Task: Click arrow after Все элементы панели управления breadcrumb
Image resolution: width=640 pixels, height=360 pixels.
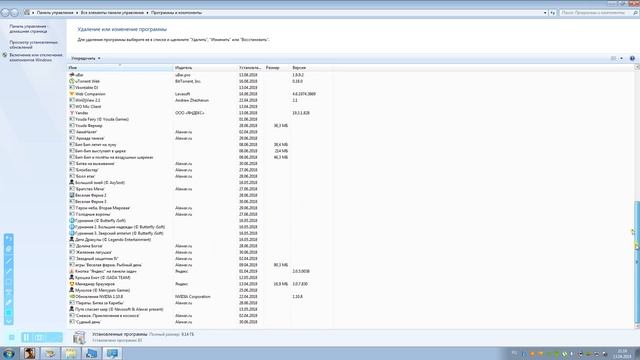Action: click(147, 13)
